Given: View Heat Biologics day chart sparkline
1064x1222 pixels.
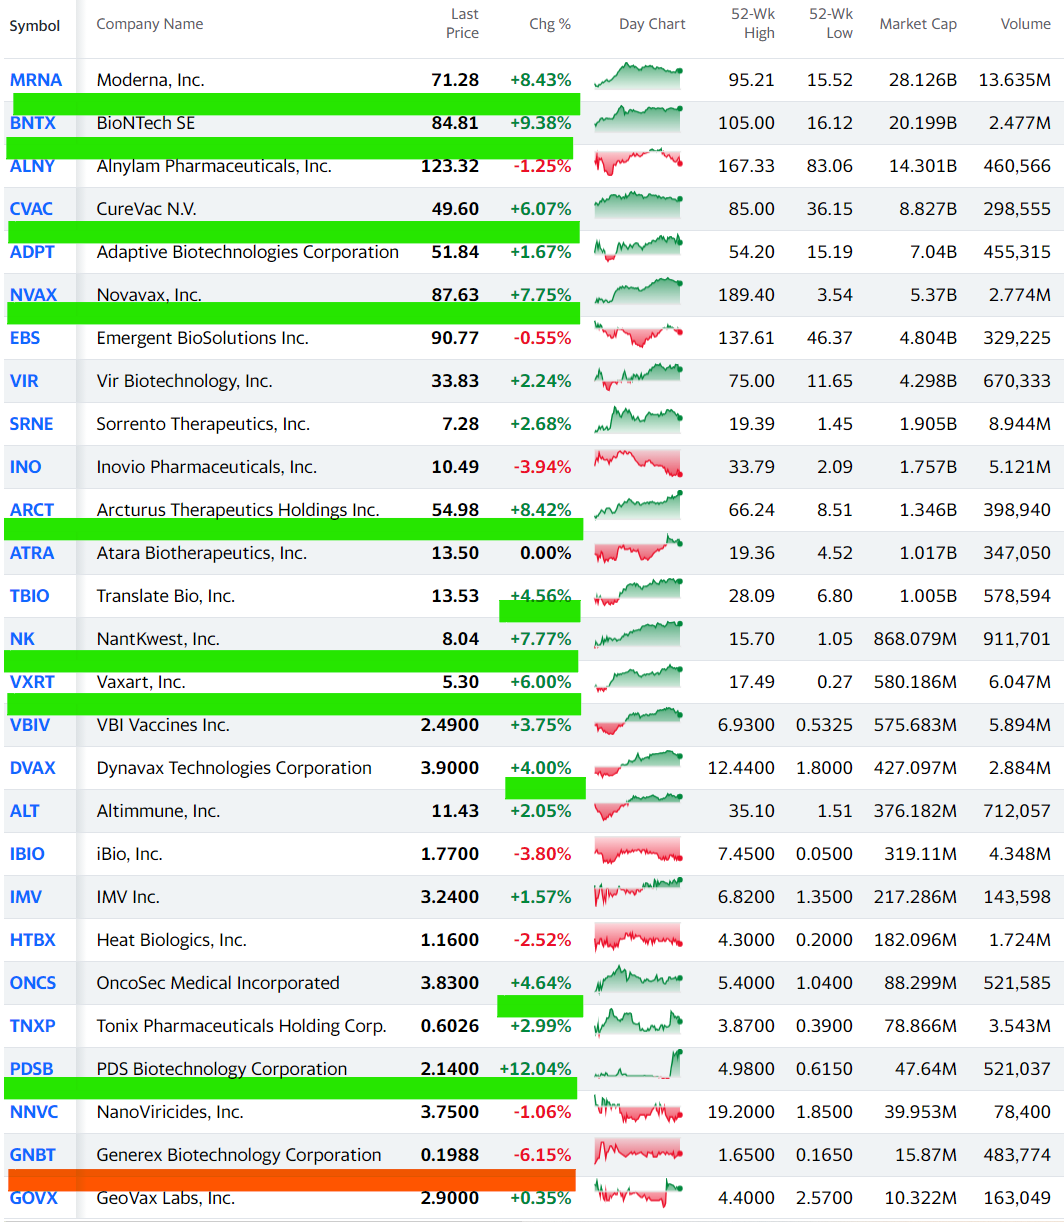Looking at the screenshot, I should point(639,937).
